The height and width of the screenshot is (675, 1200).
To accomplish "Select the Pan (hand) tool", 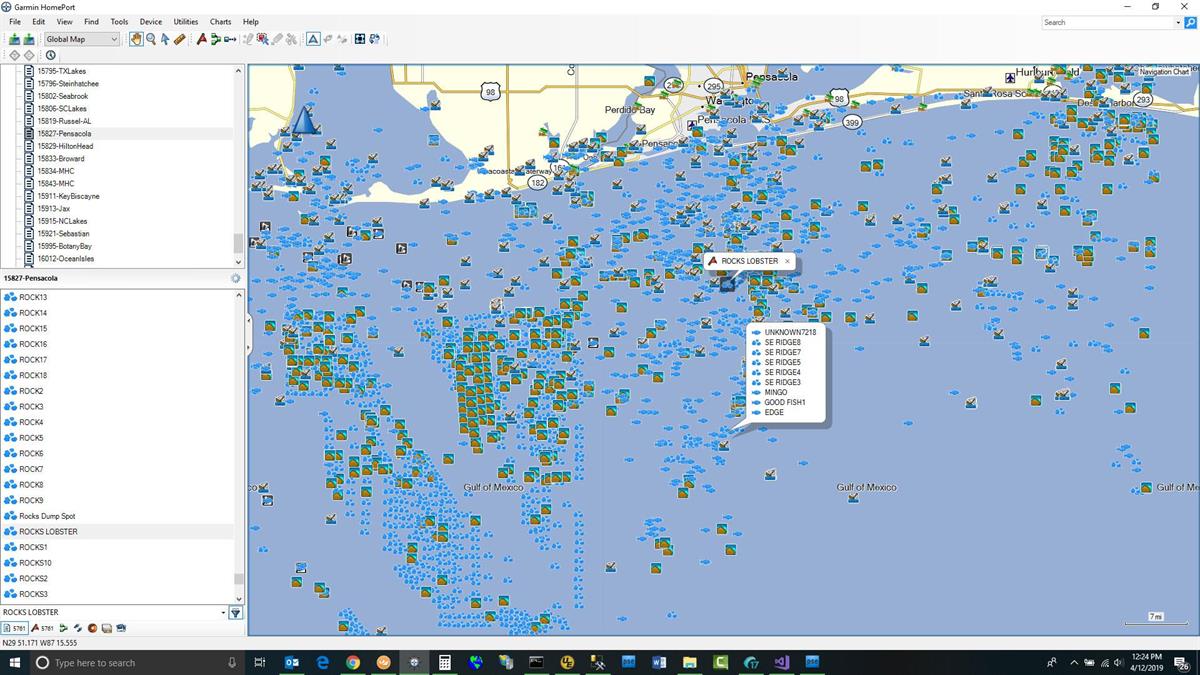I will [136, 39].
